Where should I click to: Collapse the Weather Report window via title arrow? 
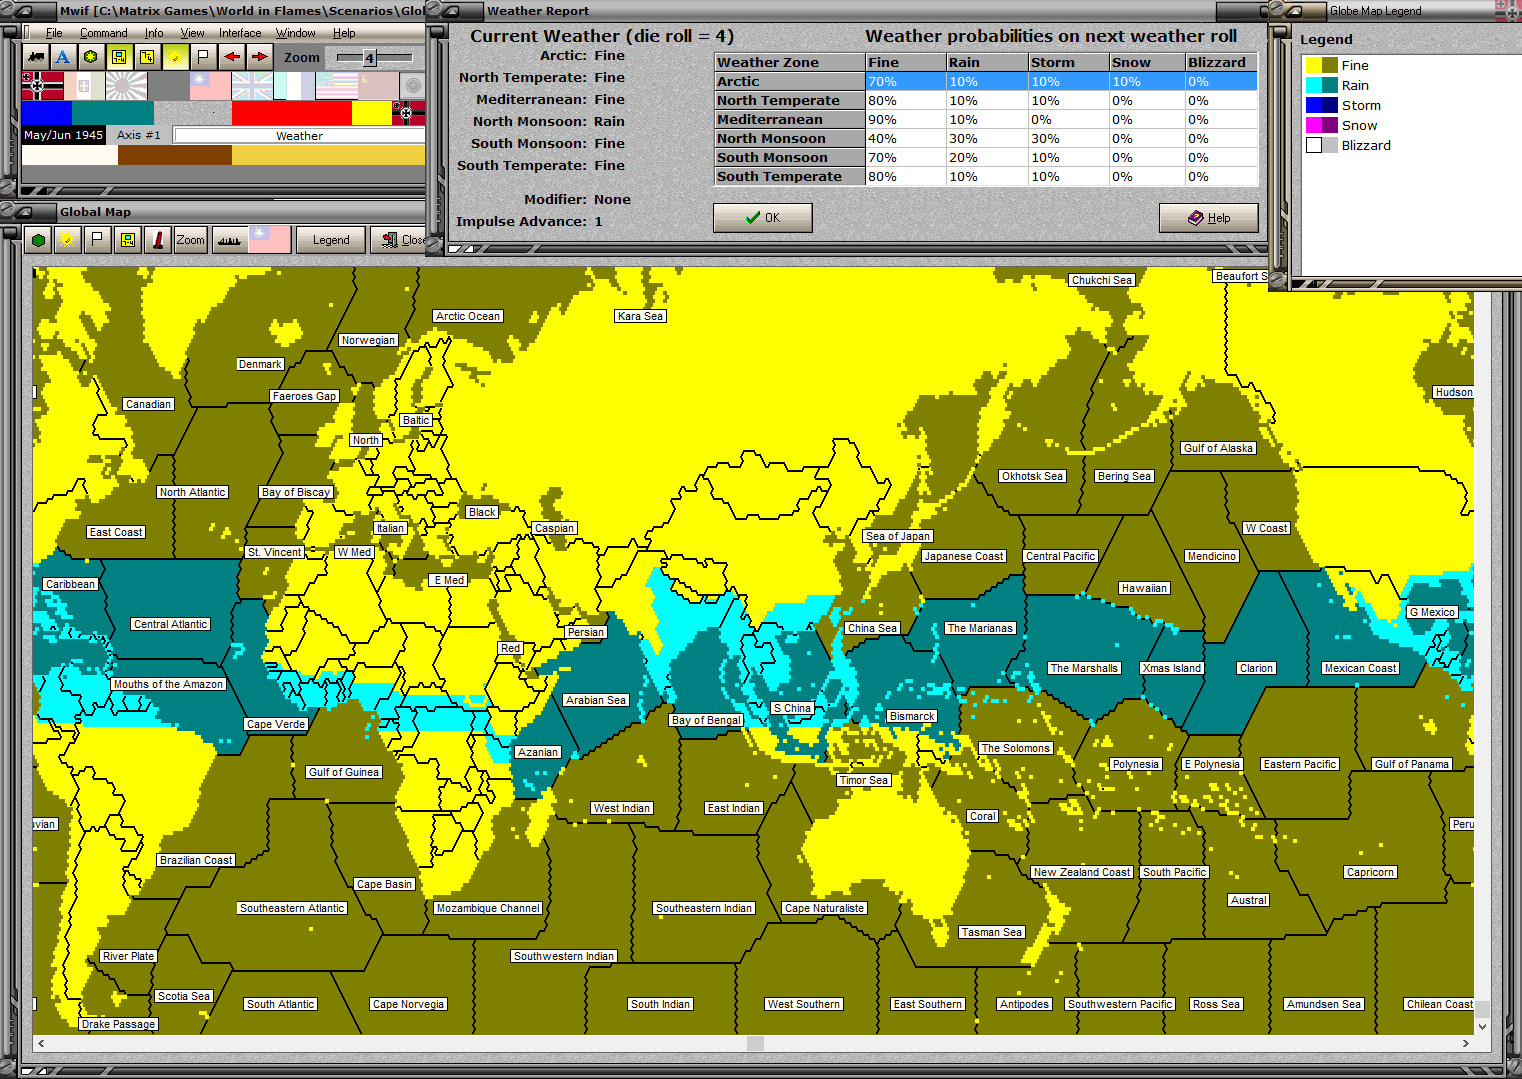[450, 11]
